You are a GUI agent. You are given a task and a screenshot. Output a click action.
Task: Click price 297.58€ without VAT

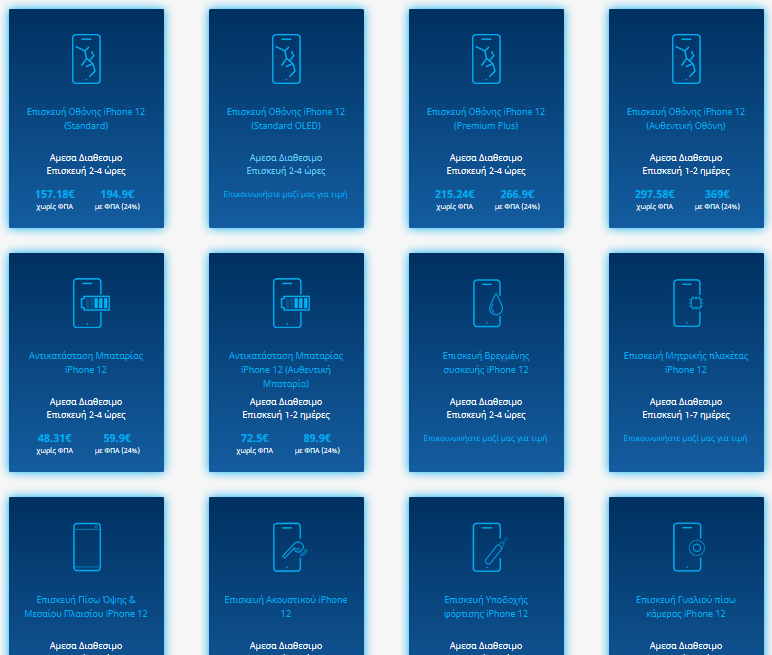654,194
